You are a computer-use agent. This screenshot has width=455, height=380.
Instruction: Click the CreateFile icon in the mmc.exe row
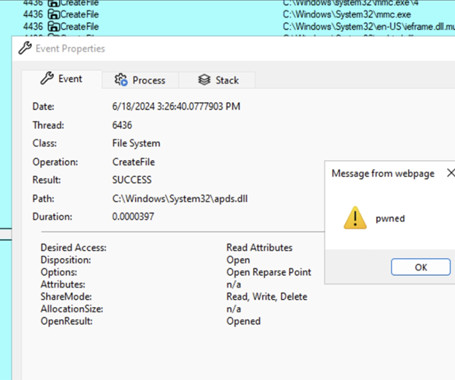click(x=53, y=14)
